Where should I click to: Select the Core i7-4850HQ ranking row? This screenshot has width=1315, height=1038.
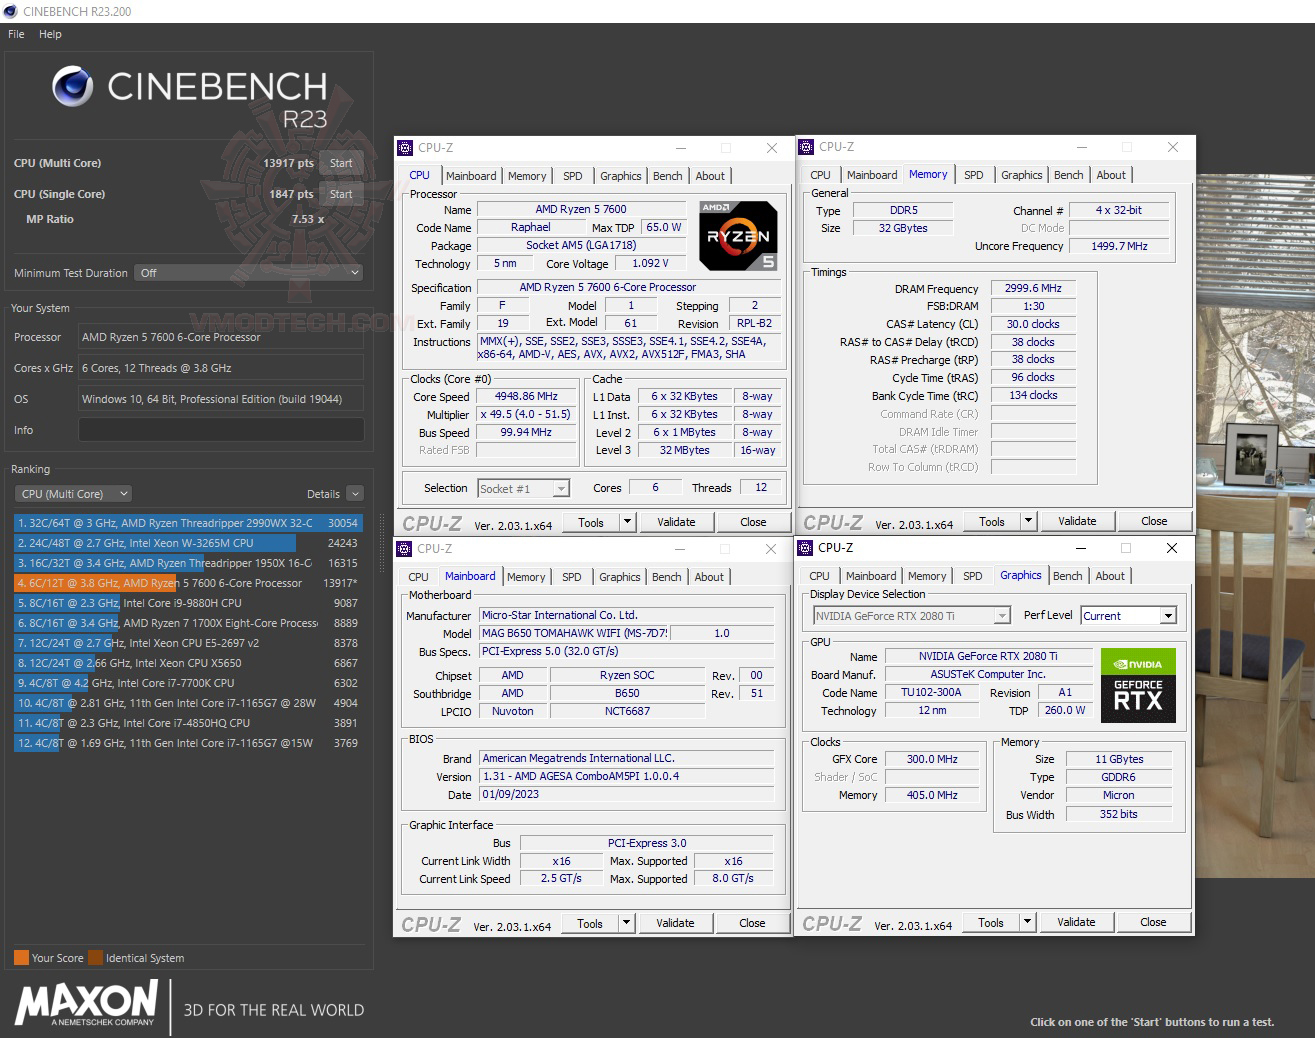click(x=187, y=723)
